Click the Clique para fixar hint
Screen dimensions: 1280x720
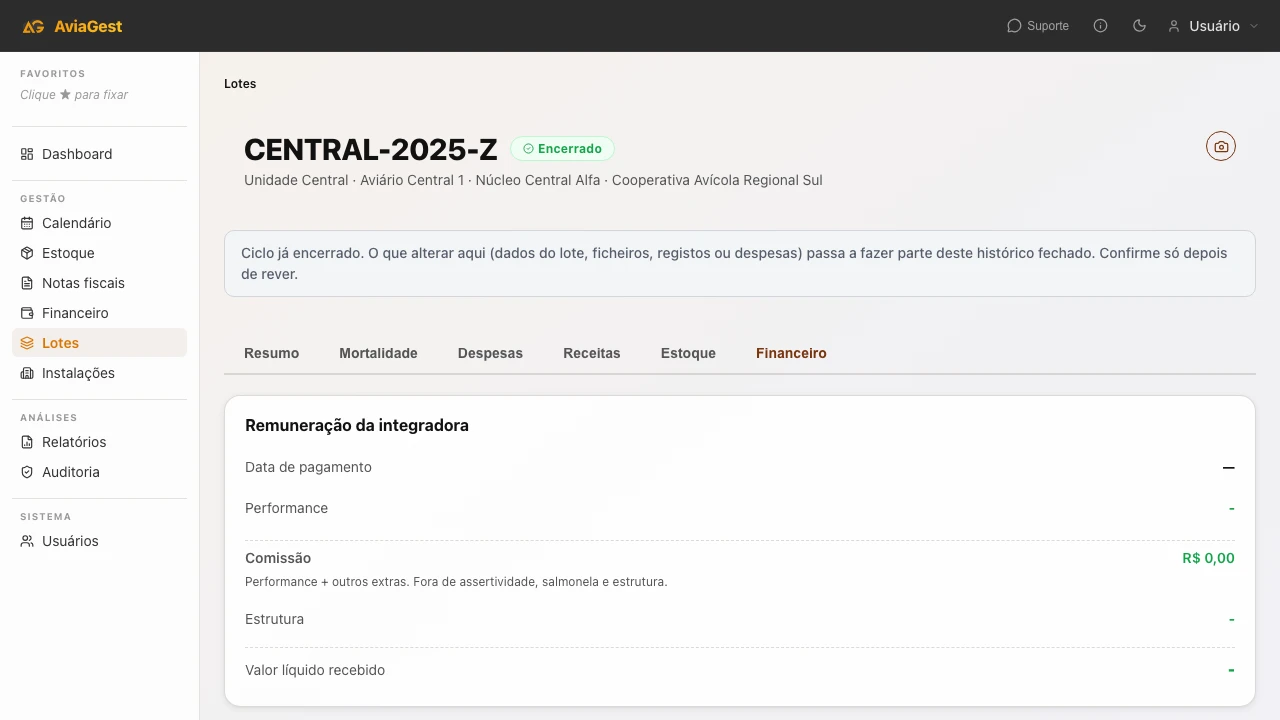point(74,95)
